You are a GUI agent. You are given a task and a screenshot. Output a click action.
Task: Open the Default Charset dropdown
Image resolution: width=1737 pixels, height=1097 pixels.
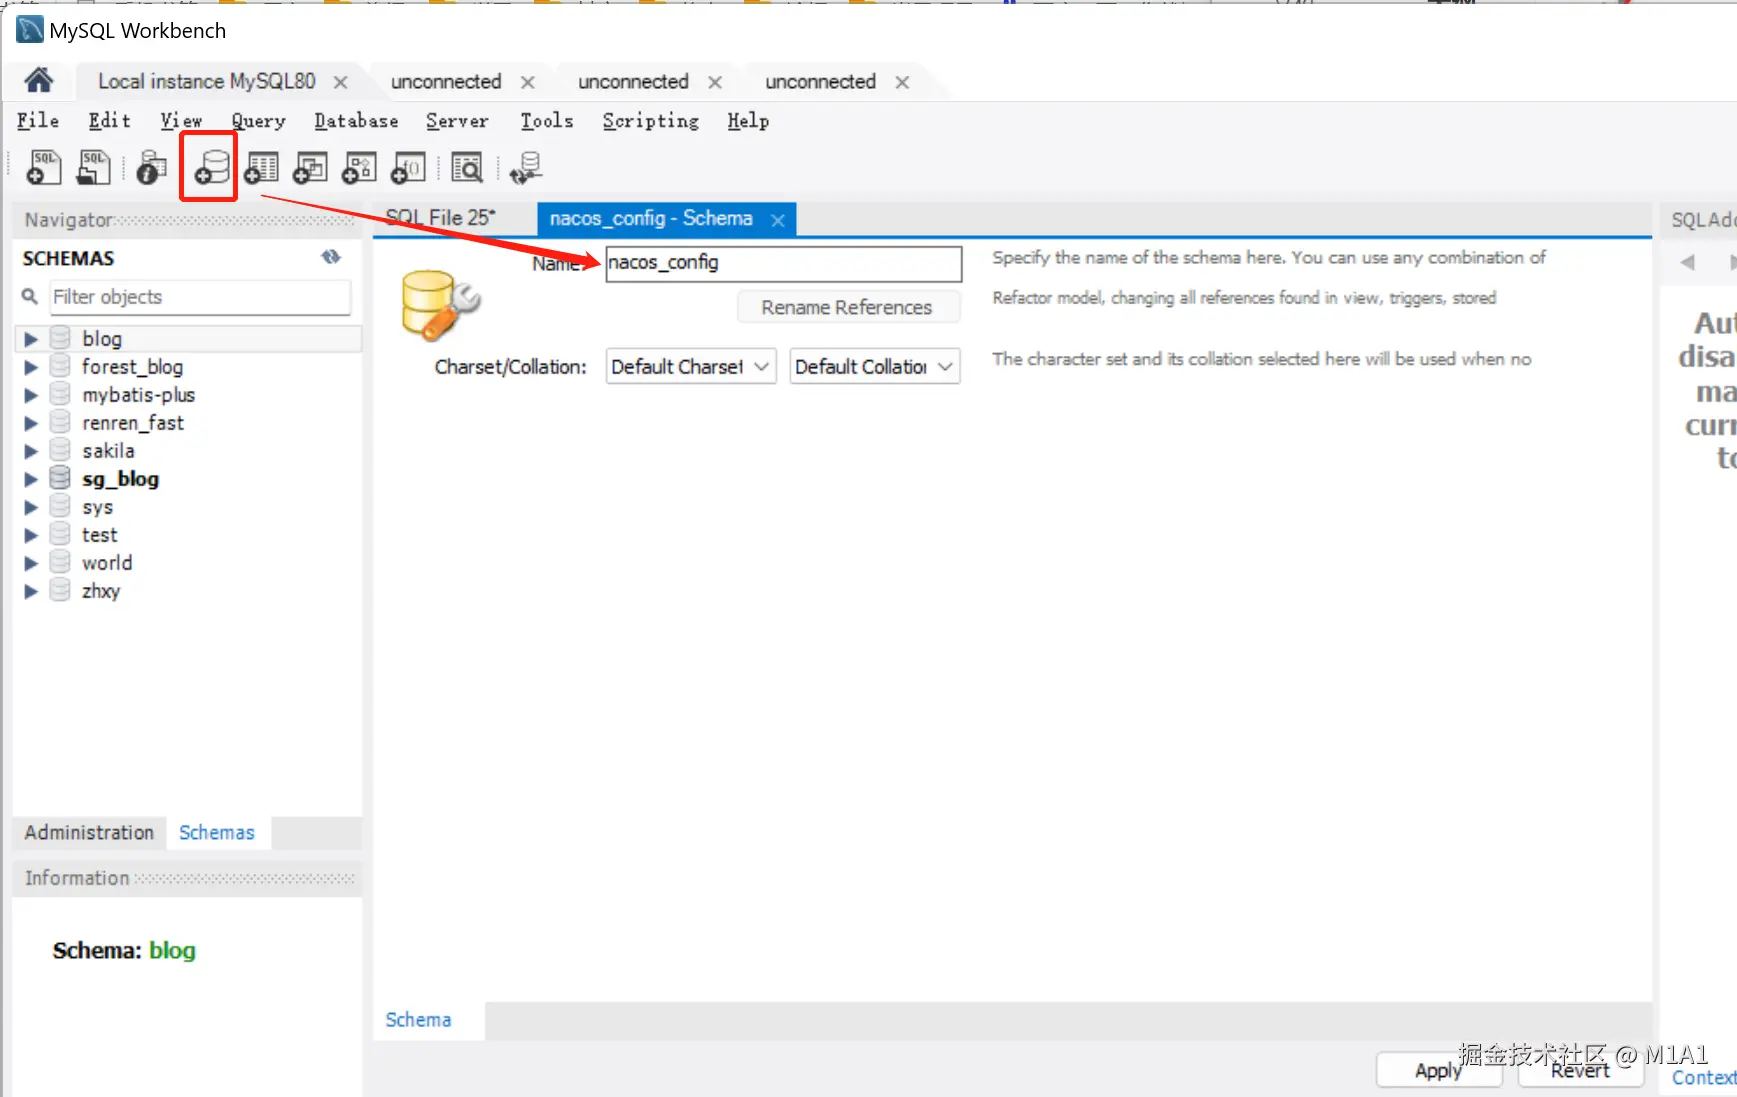(x=691, y=366)
